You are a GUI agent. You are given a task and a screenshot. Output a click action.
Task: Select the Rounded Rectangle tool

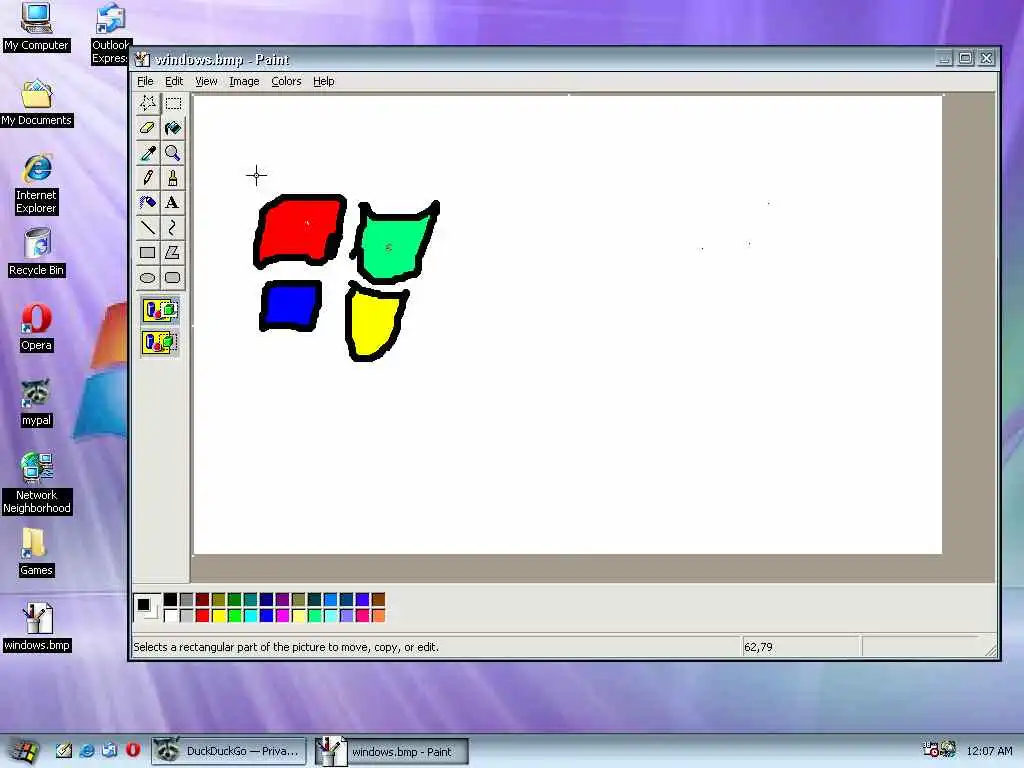point(173,278)
